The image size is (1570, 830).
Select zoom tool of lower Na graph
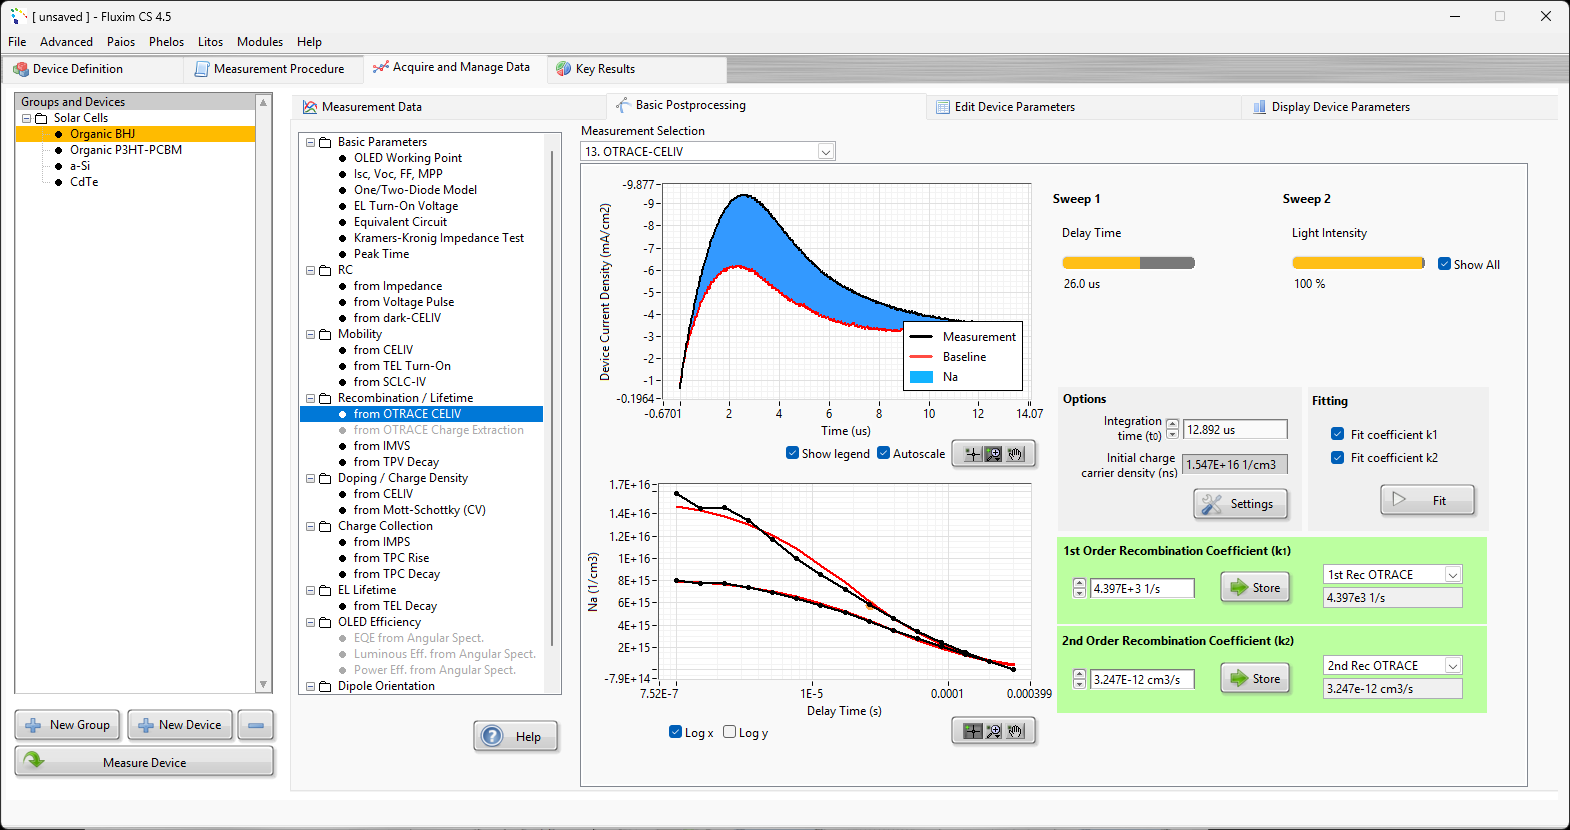tap(993, 731)
